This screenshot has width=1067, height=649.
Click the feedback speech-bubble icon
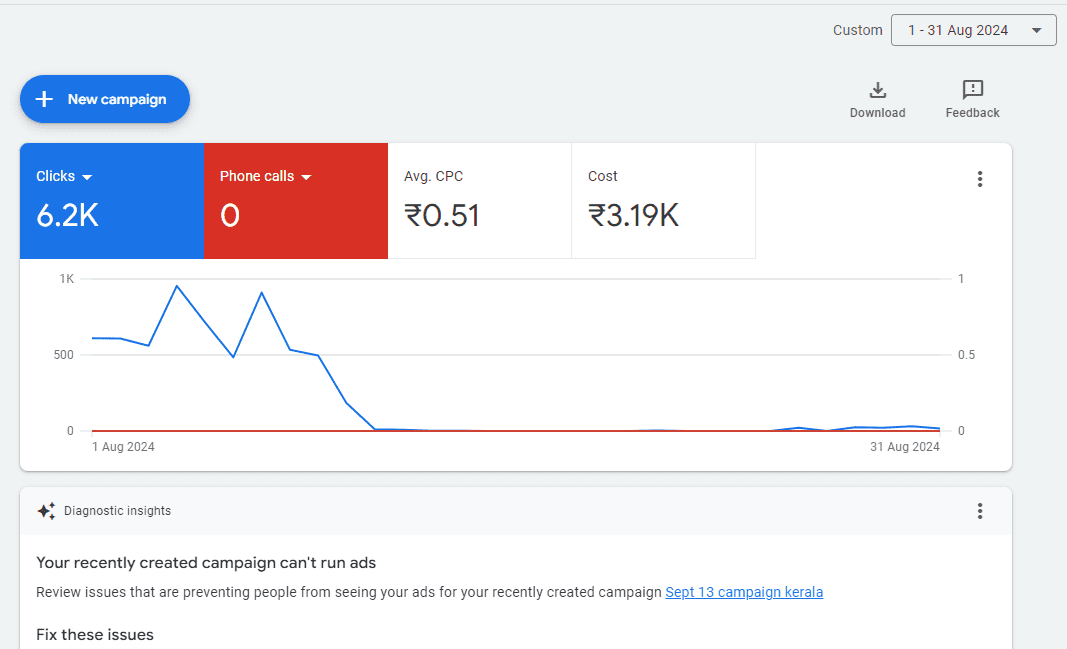click(x=971, y=90)
